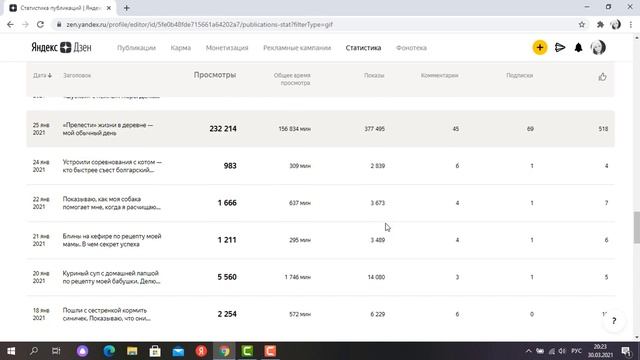Open File Explorer from taskbar
The width and height of the screenshot is (640, 360).
pyautogui.click(x=132, y=351)
